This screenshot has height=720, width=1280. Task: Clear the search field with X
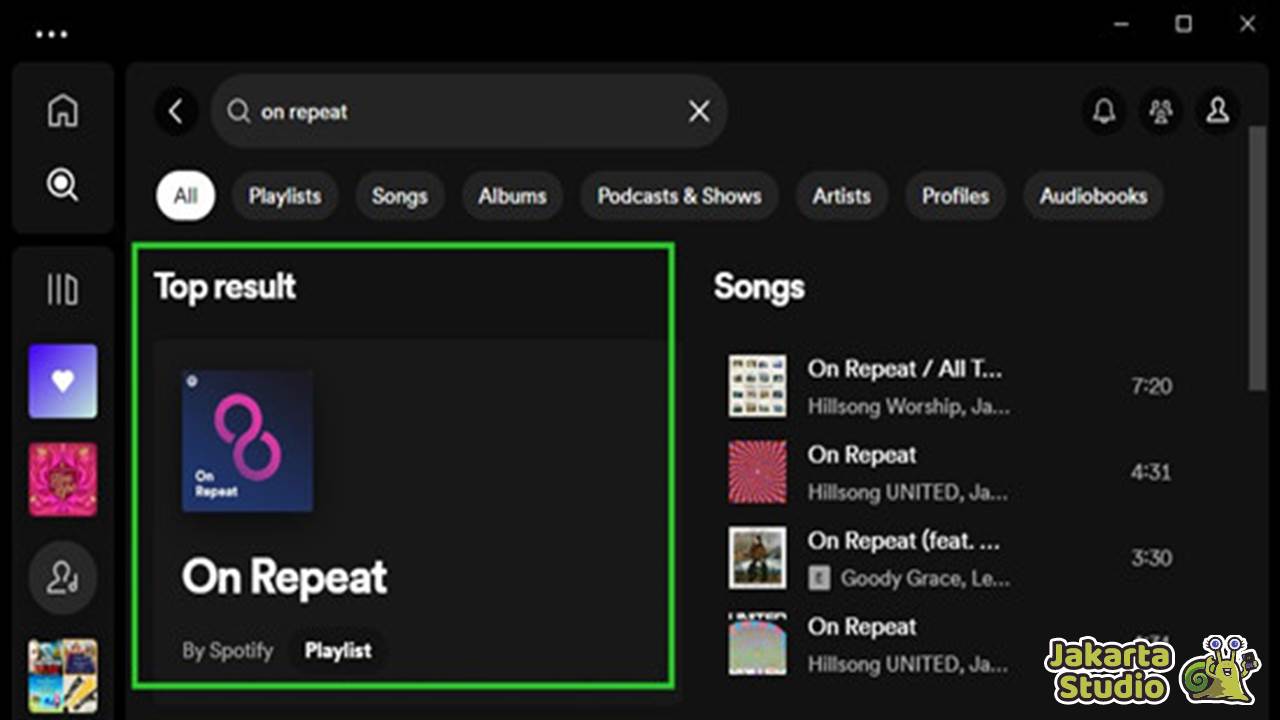699,112
